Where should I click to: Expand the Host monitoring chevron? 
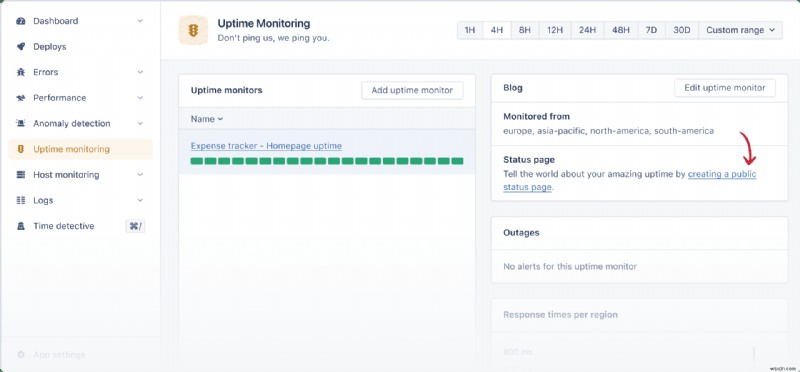pos(140,175)
